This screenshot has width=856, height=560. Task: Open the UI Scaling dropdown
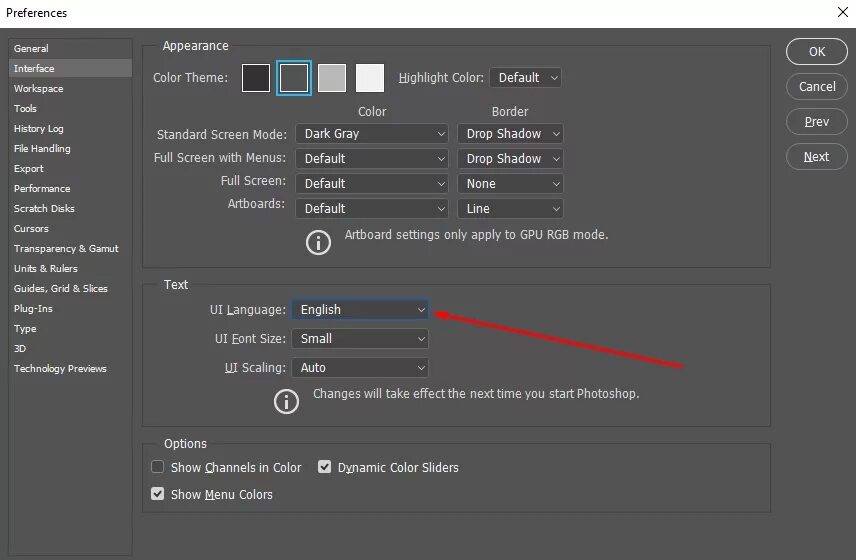pyautogui.click(x=360, y=368)
